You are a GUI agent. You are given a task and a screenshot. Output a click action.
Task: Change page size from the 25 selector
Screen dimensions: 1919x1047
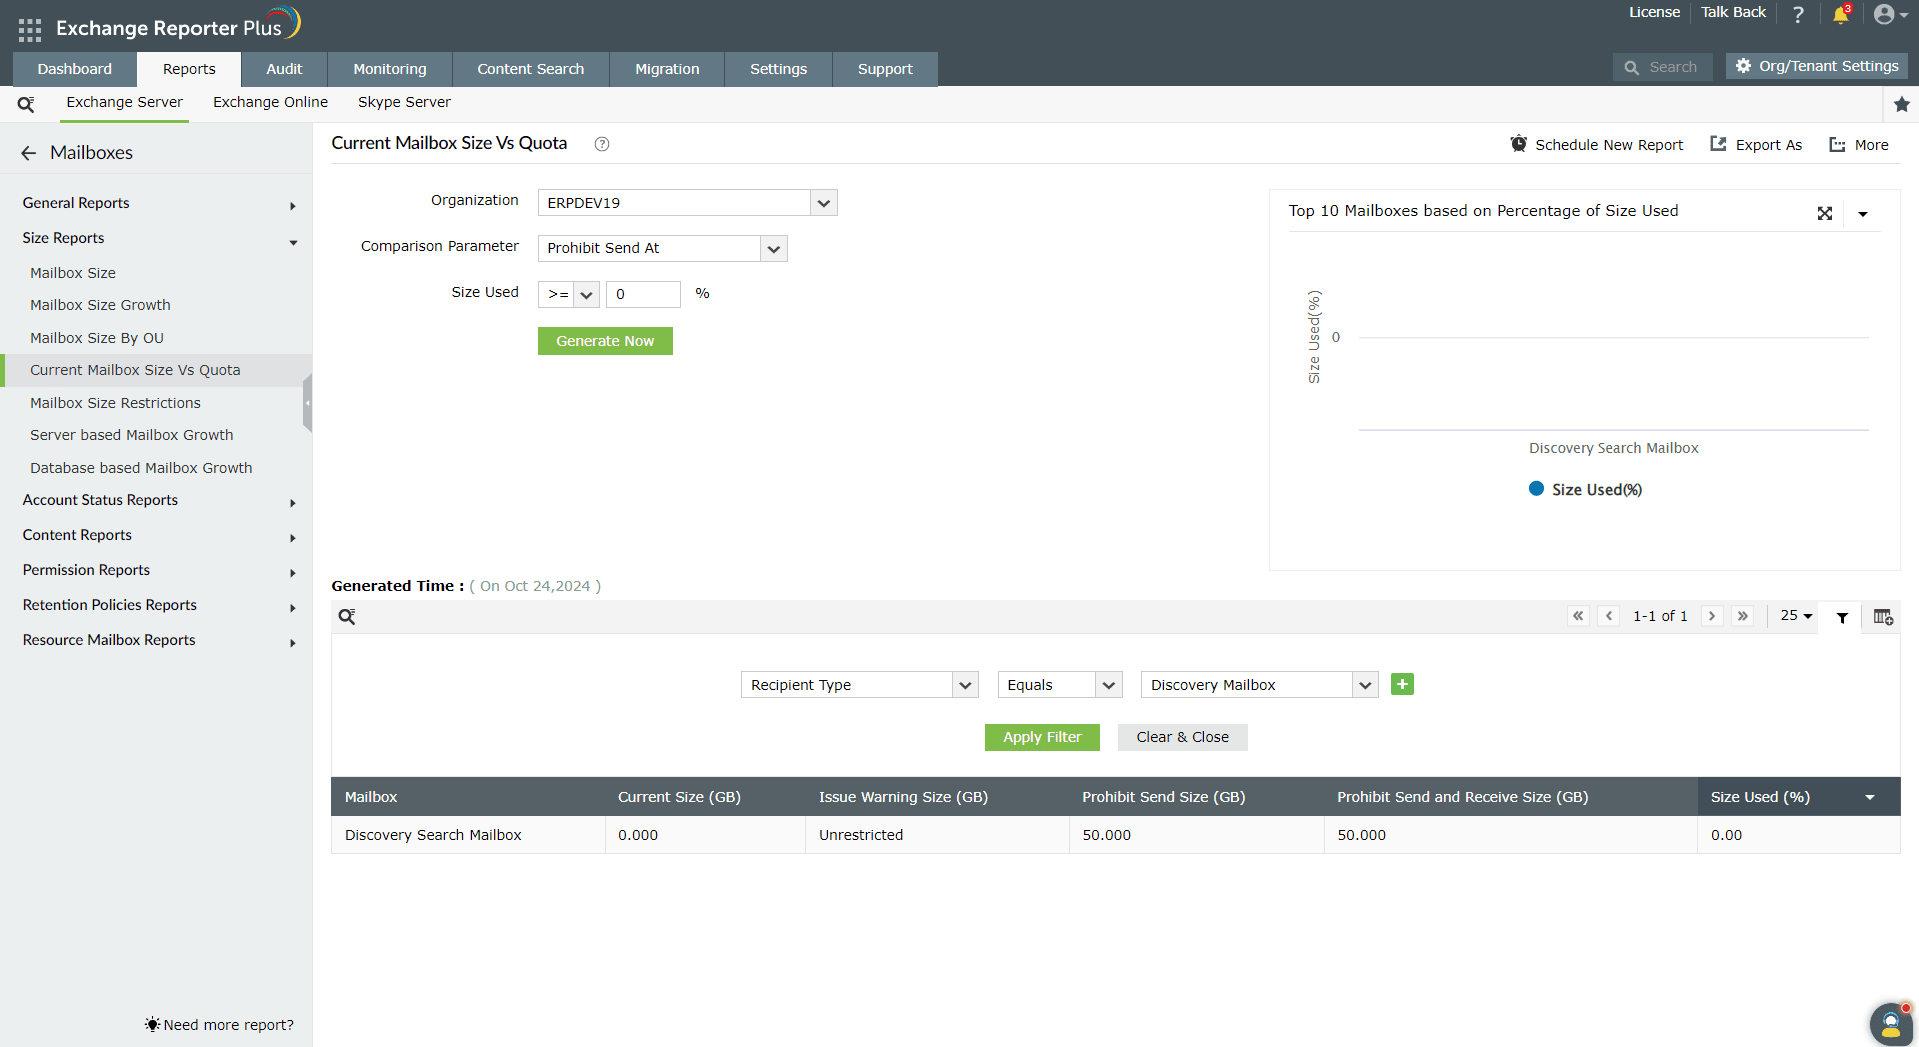(x=1794, y=616)
